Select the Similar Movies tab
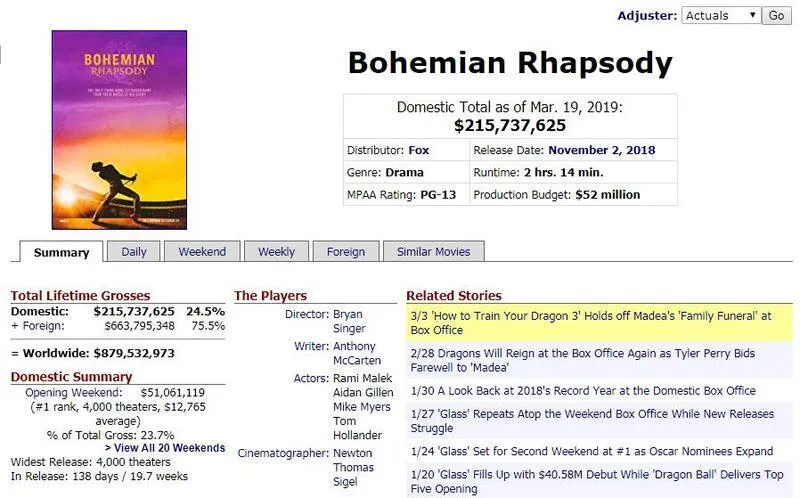The height and width of the screenshot is (498, 800). pyautogui.click(x=434, y=252)
